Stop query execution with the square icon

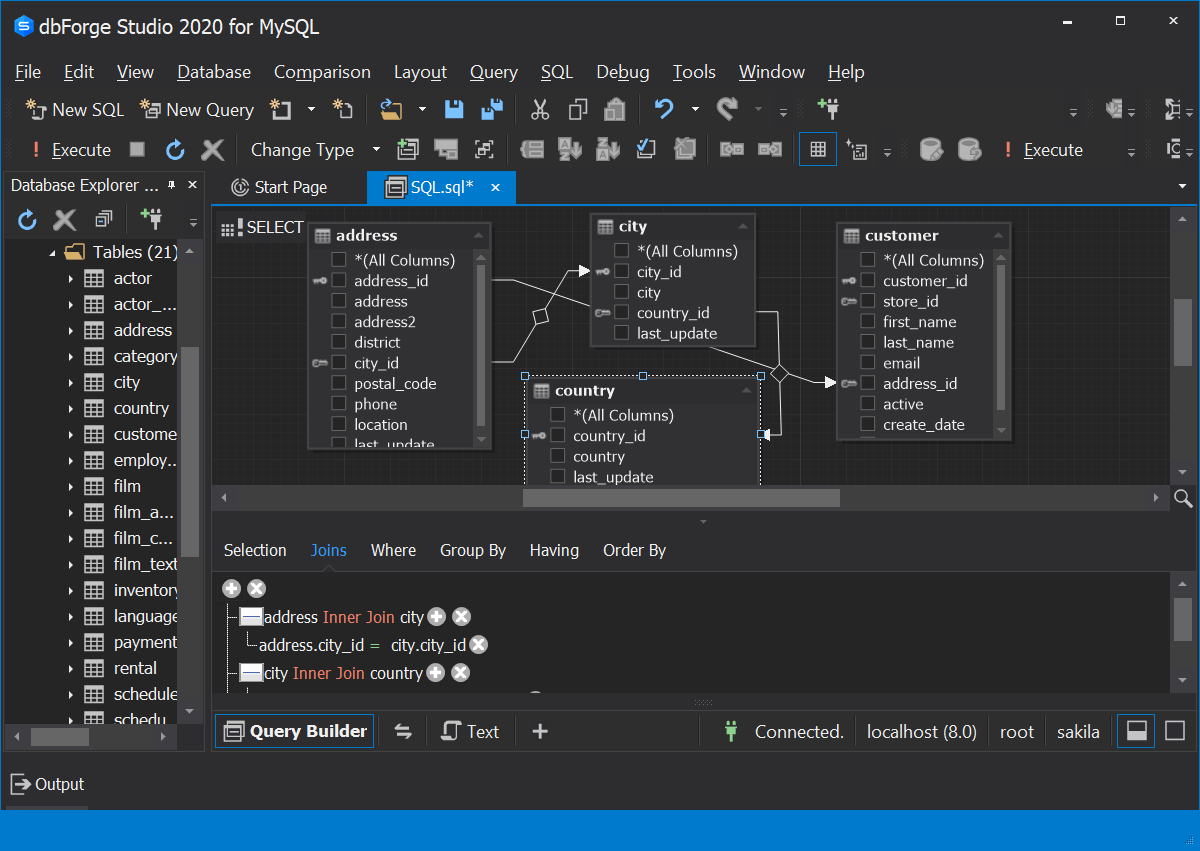[x=136, y=149]
